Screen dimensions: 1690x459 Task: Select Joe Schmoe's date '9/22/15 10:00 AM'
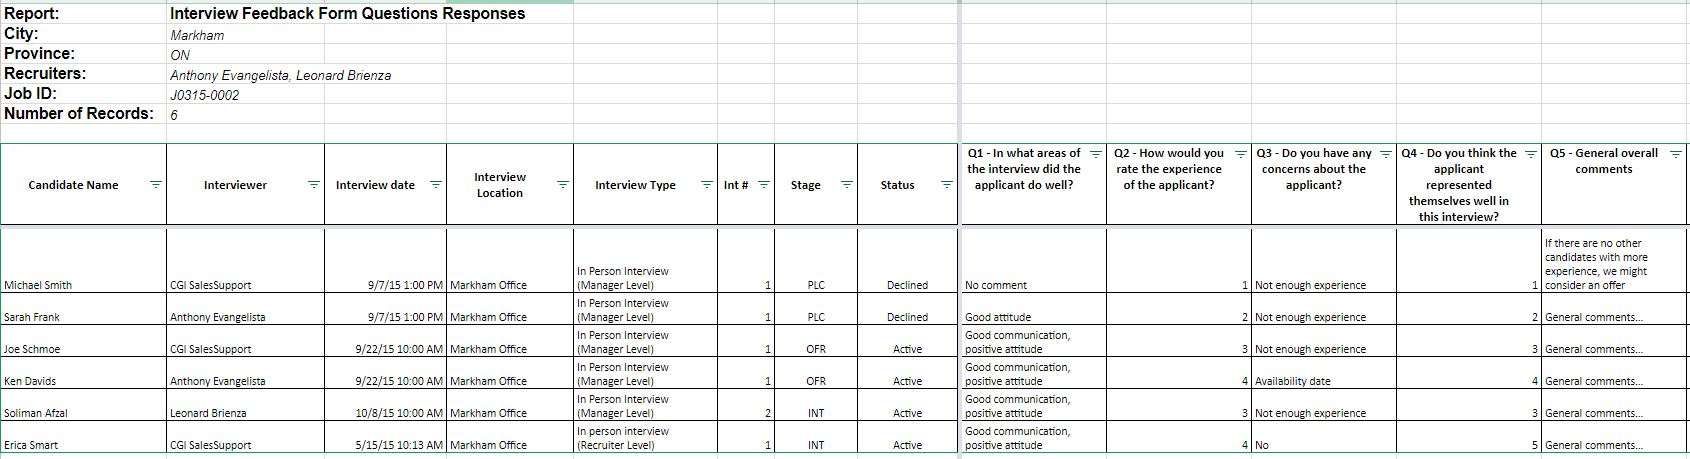click(385, 341)
